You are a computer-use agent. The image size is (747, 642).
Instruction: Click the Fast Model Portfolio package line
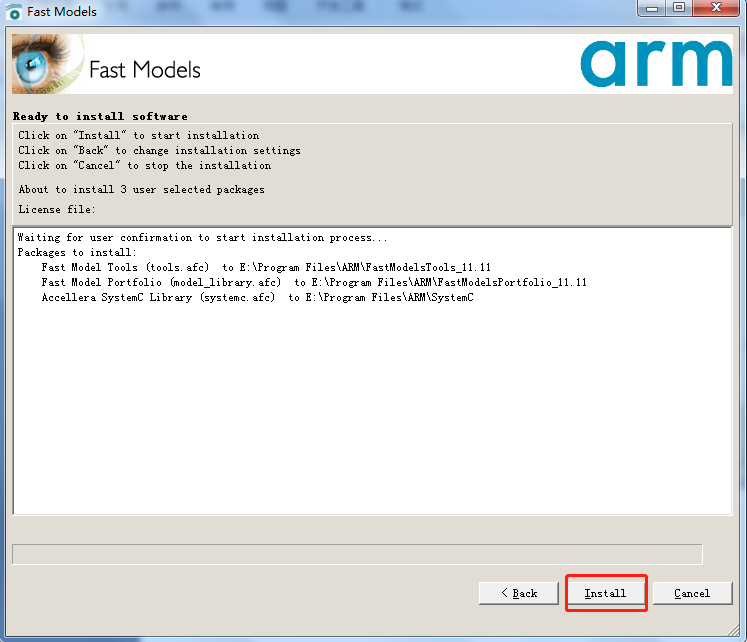pos(314,282)
